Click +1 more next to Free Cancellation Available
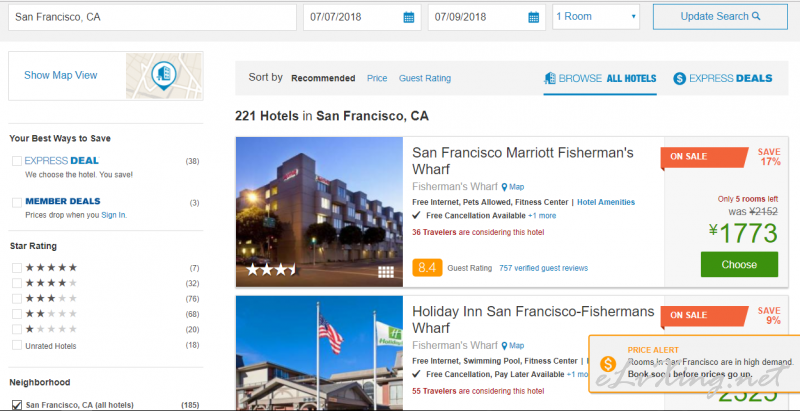 (x=542, y=216)
